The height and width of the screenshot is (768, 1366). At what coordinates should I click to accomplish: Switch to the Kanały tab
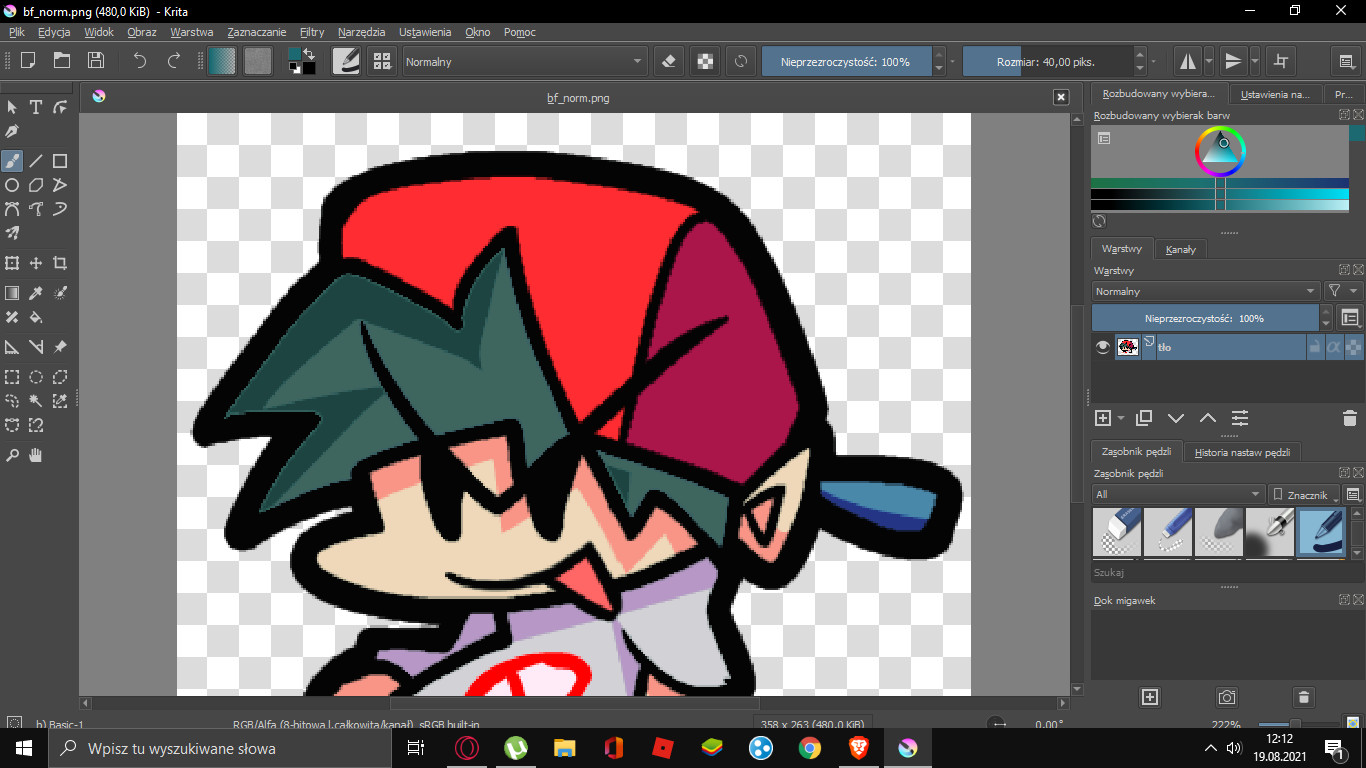click(x=1180, y=249)
